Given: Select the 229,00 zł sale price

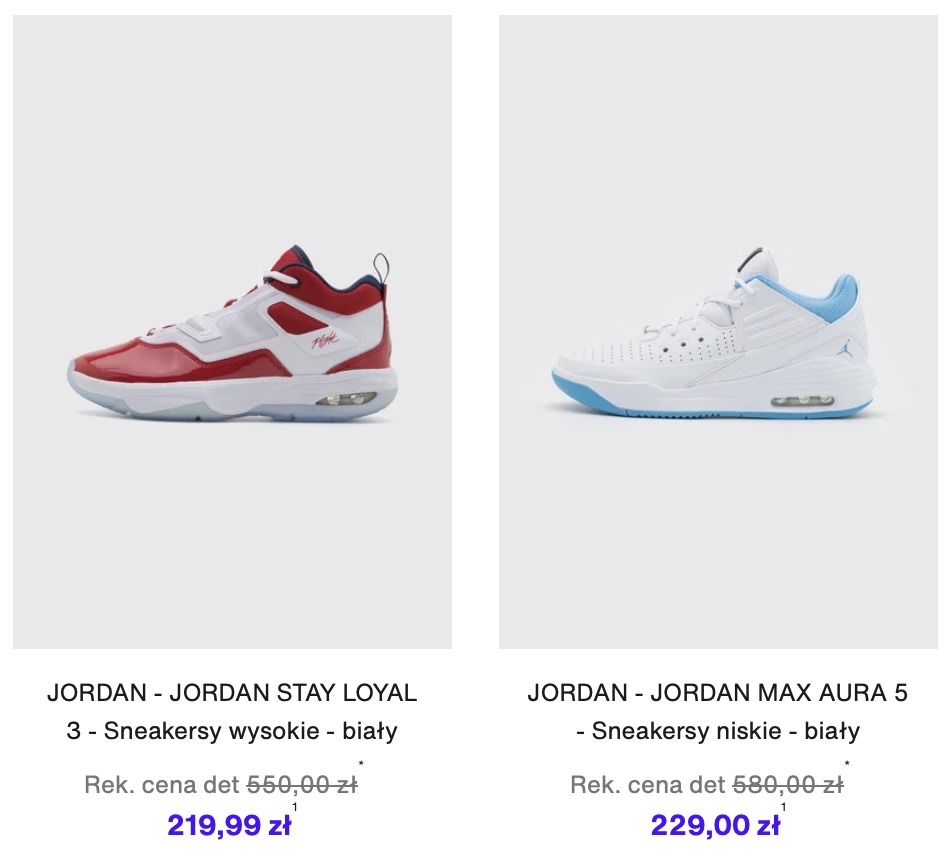Looking at the screenshot, I should 715,825.
